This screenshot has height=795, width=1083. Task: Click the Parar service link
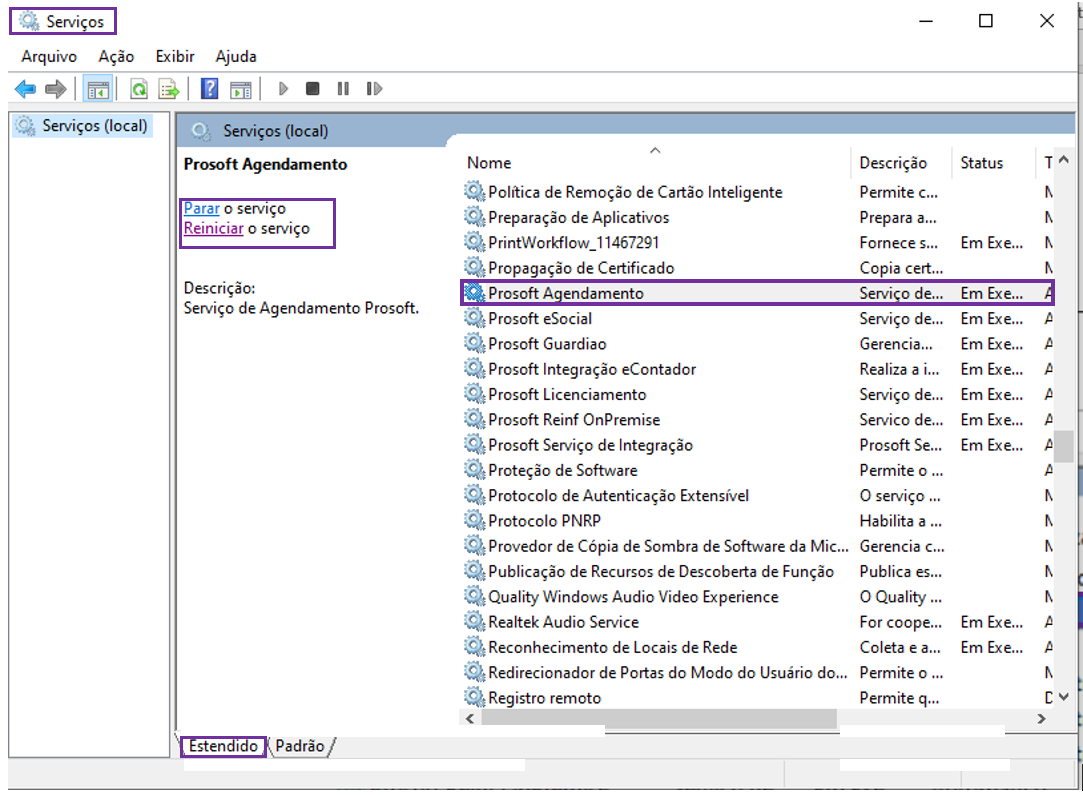click(202, 208)
